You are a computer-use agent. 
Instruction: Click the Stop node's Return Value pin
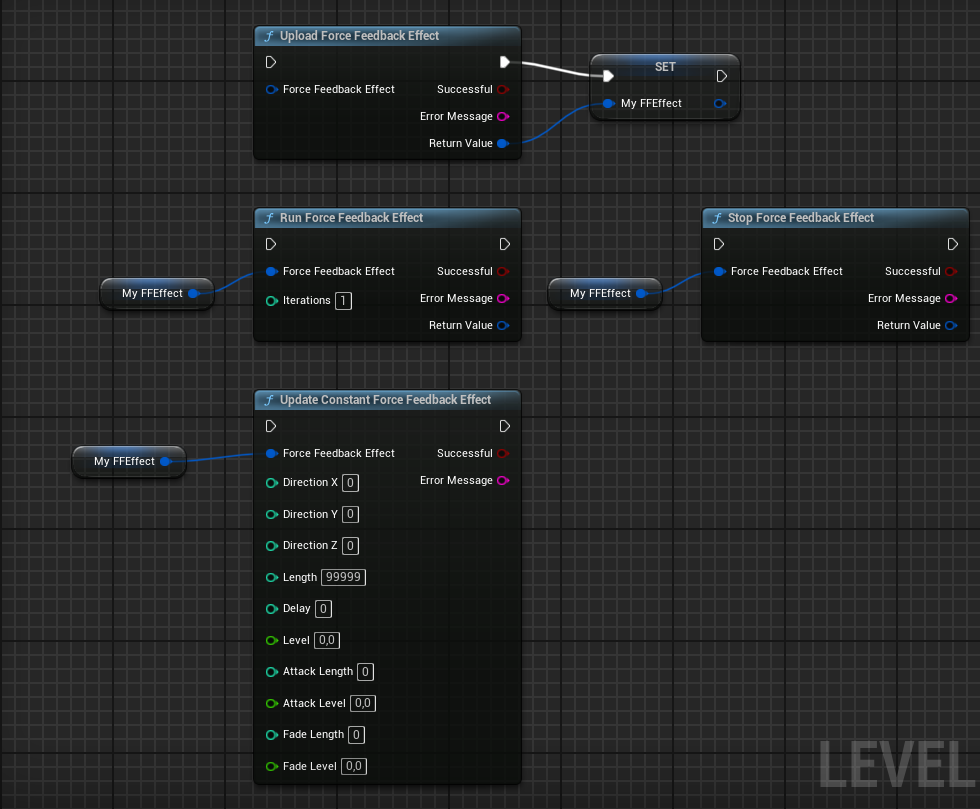coord(950,325)
